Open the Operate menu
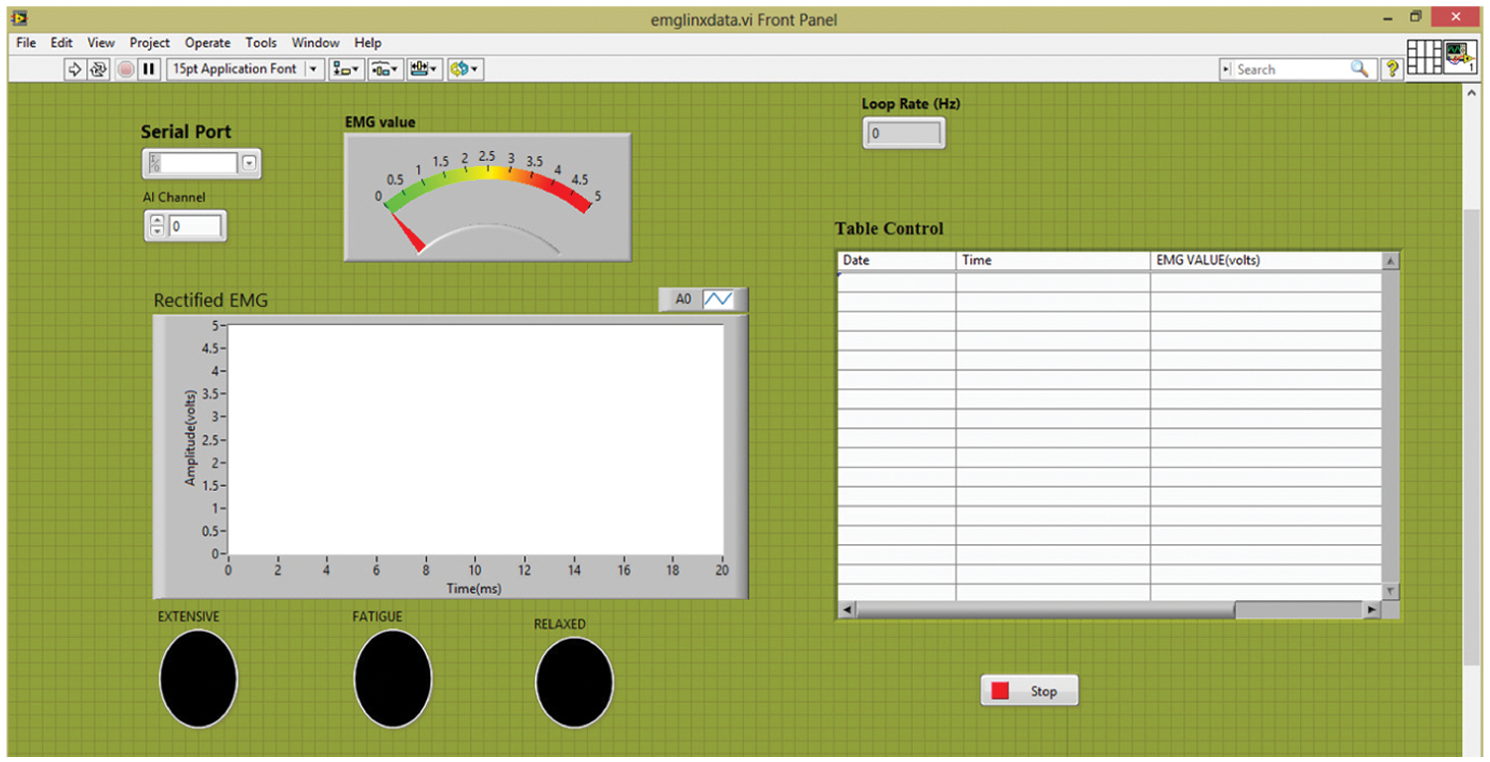Image resolution: width=1490 pixels, height=762 pixels. click(x=207, y=43)
